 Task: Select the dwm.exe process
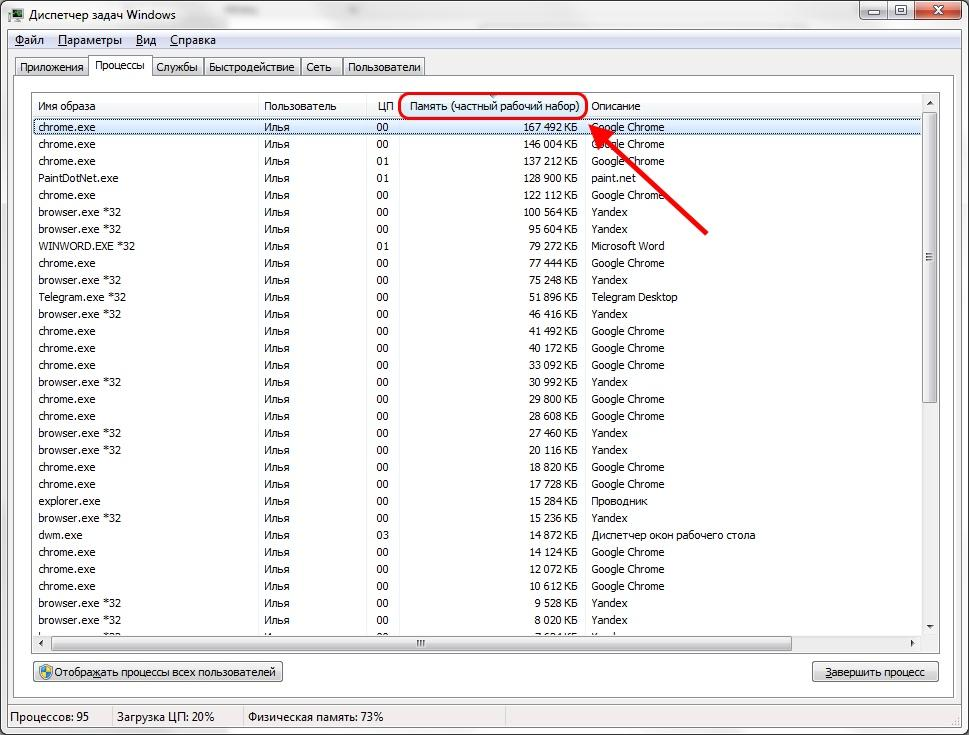tap(476, 535)
